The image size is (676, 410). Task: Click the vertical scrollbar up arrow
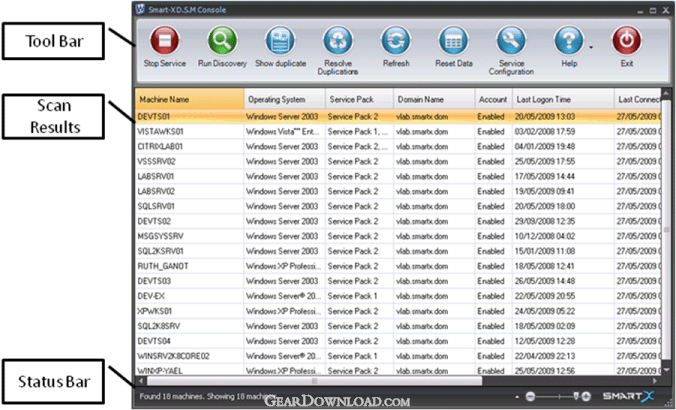tap(666, 94)
